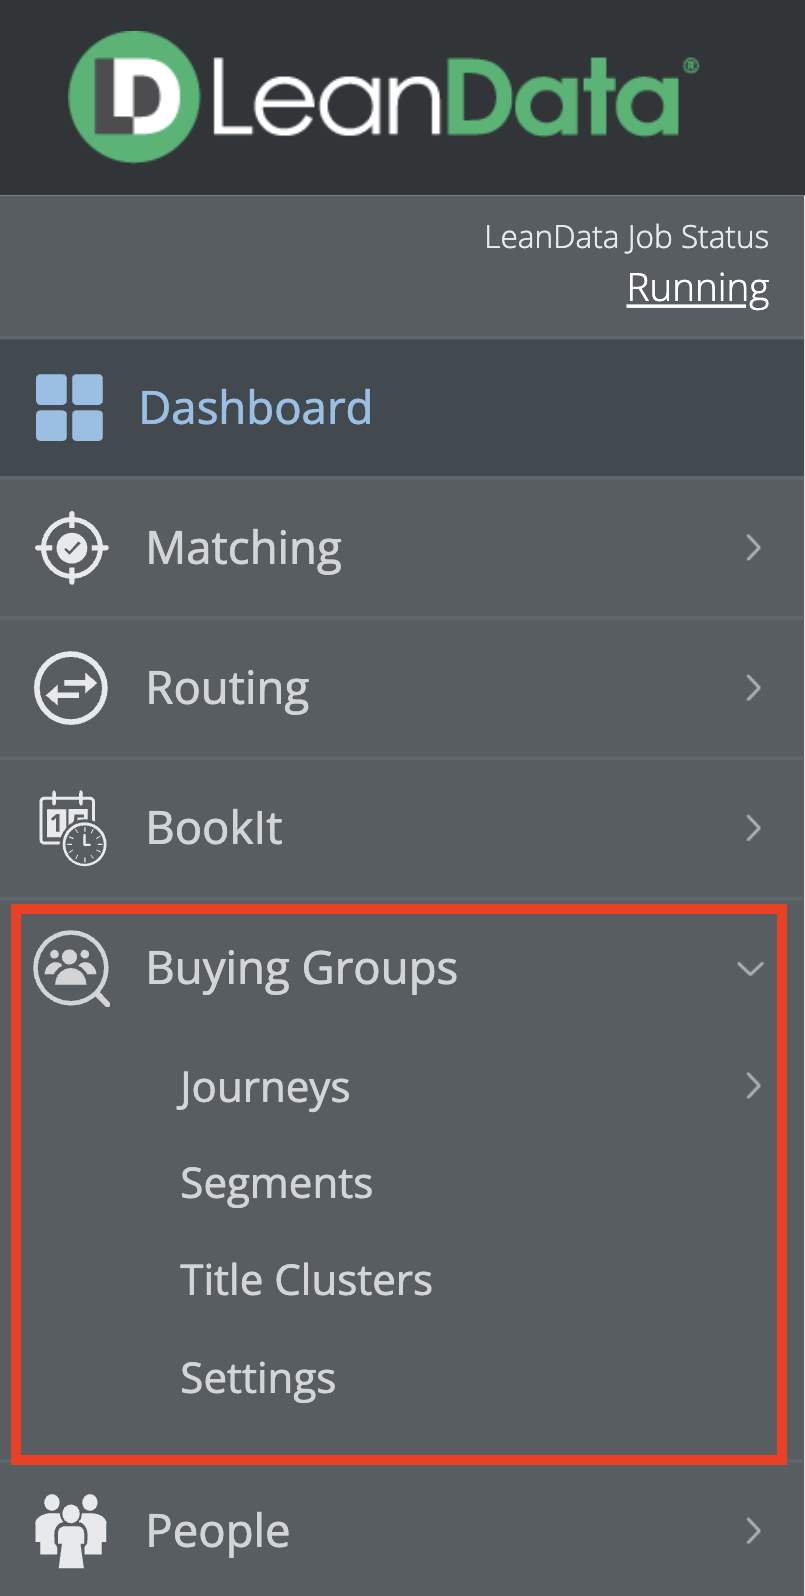The width and height of the screenshot is (805, 1596).
Task: Open the Running job status link
Action: [697, 288]
